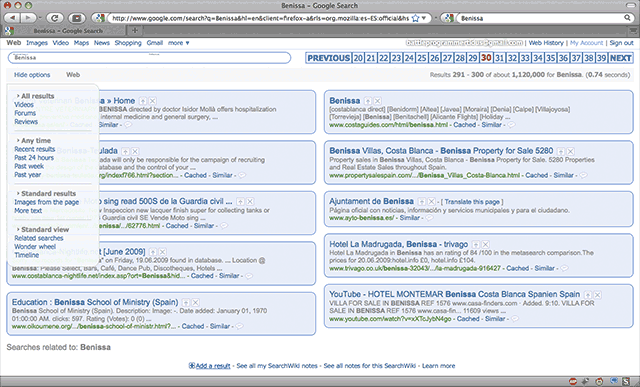Collapse Standard view options group
The width and height of the screenshot is (640, 387).
[x=42, y=229]
